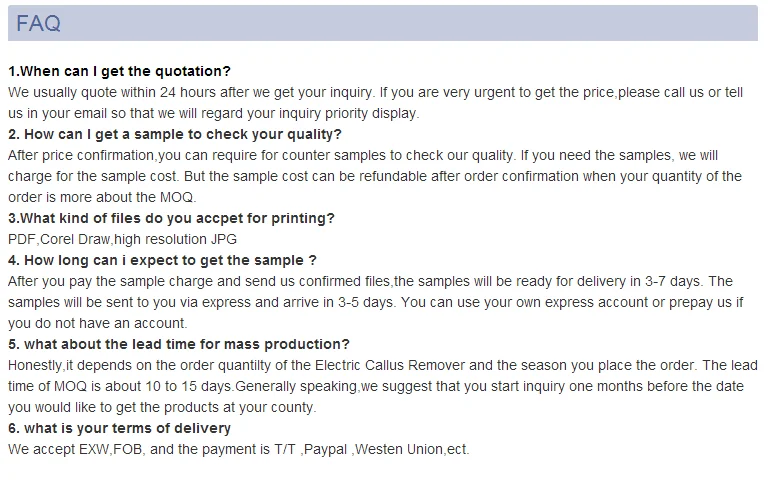Image resolution: width=772 pixels, height=498 pixels.
Task: Click the answer about quoting within 24 hours
Action: click(375, 92)
